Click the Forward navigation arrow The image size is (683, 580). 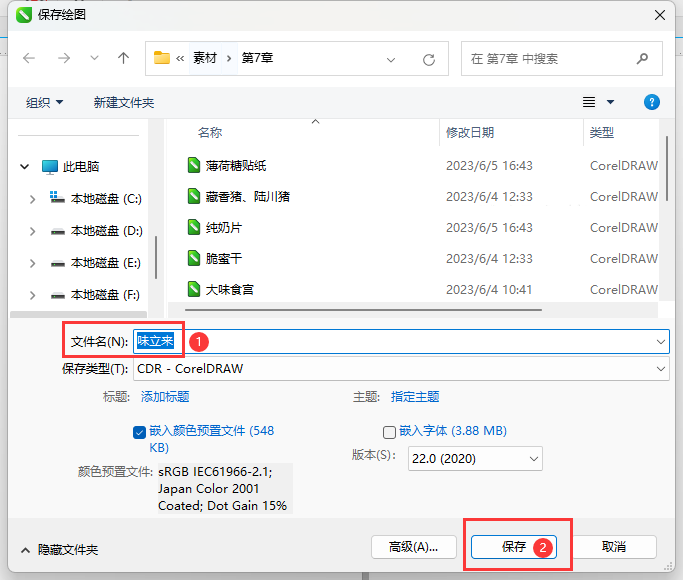pyautogui.click(x=64, y=58)
